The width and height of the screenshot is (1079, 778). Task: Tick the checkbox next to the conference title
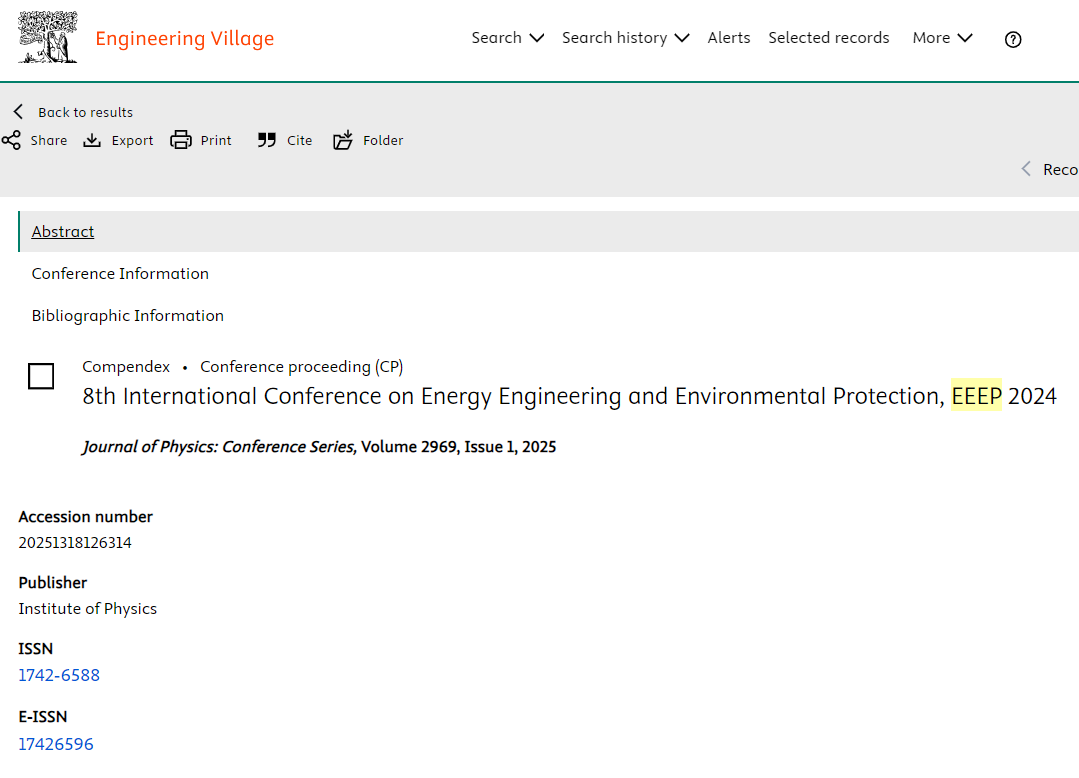(x=41, y=376)
